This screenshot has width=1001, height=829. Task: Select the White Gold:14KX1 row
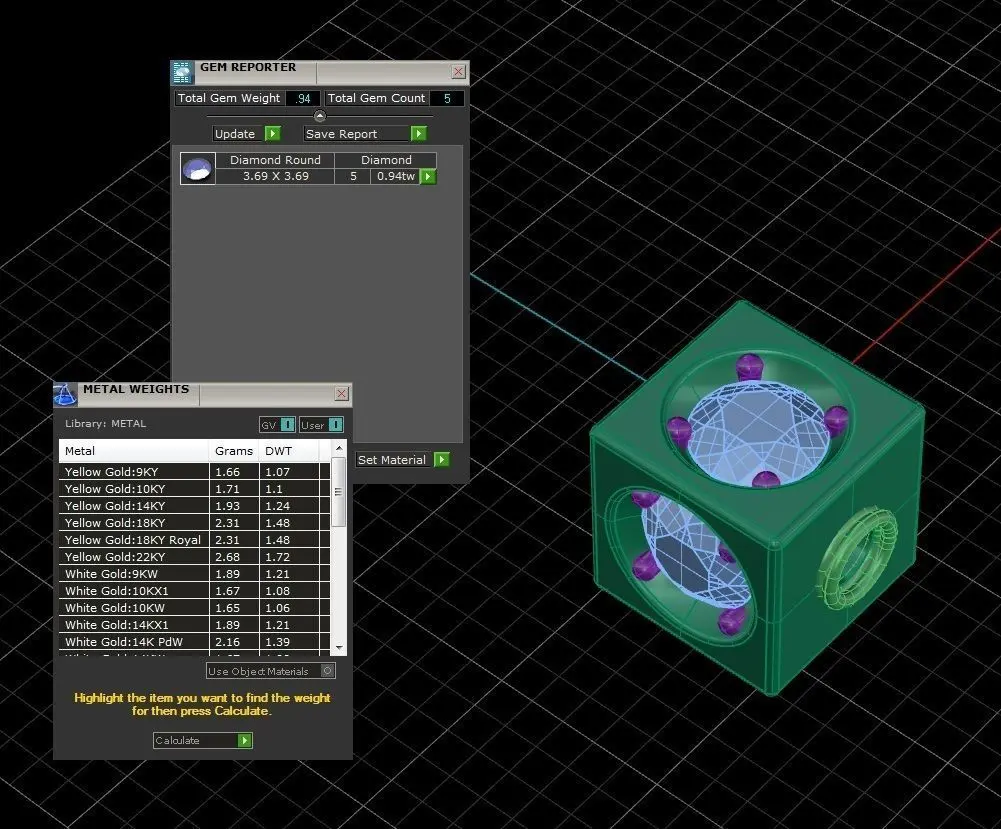(x=195, y=625)
